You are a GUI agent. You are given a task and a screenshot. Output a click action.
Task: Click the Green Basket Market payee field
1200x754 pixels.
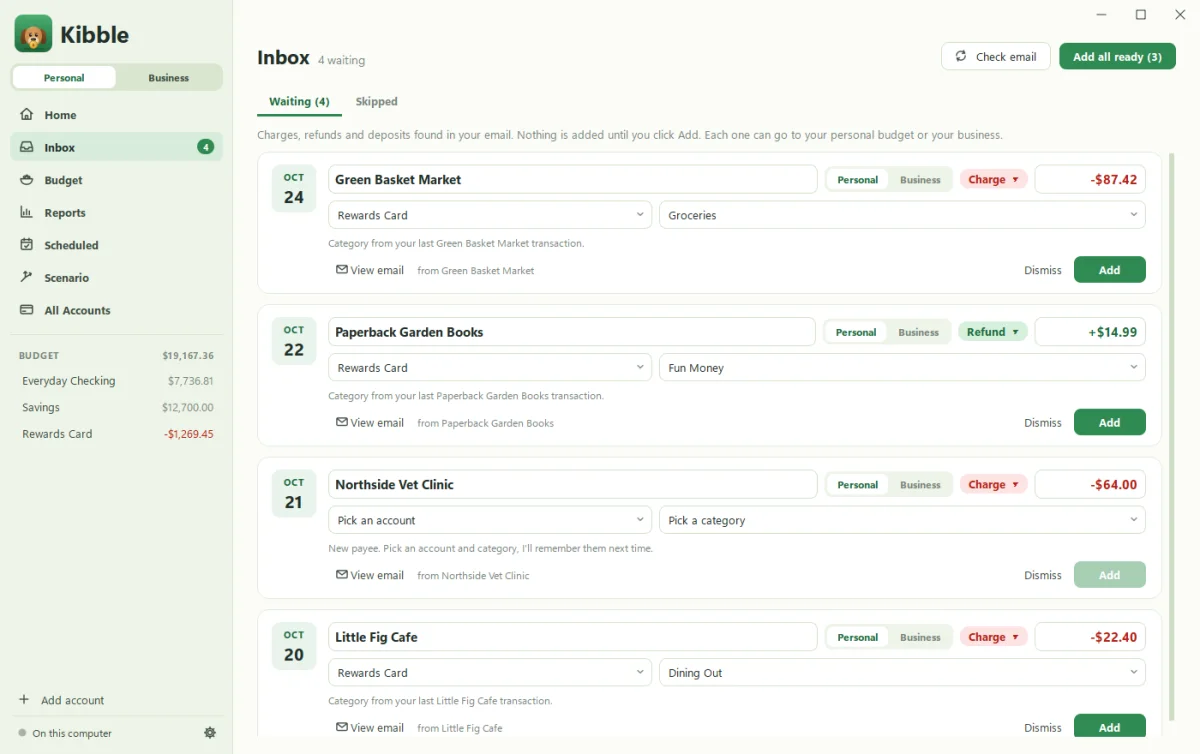572,180
